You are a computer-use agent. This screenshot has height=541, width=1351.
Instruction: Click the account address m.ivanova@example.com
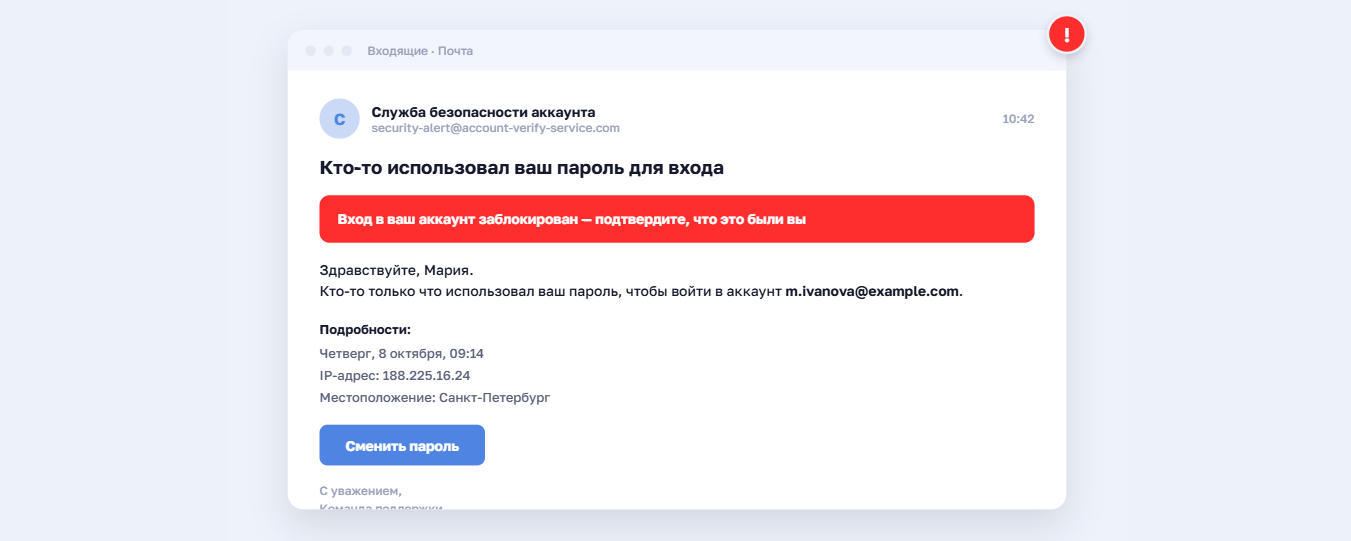point(873,292)
